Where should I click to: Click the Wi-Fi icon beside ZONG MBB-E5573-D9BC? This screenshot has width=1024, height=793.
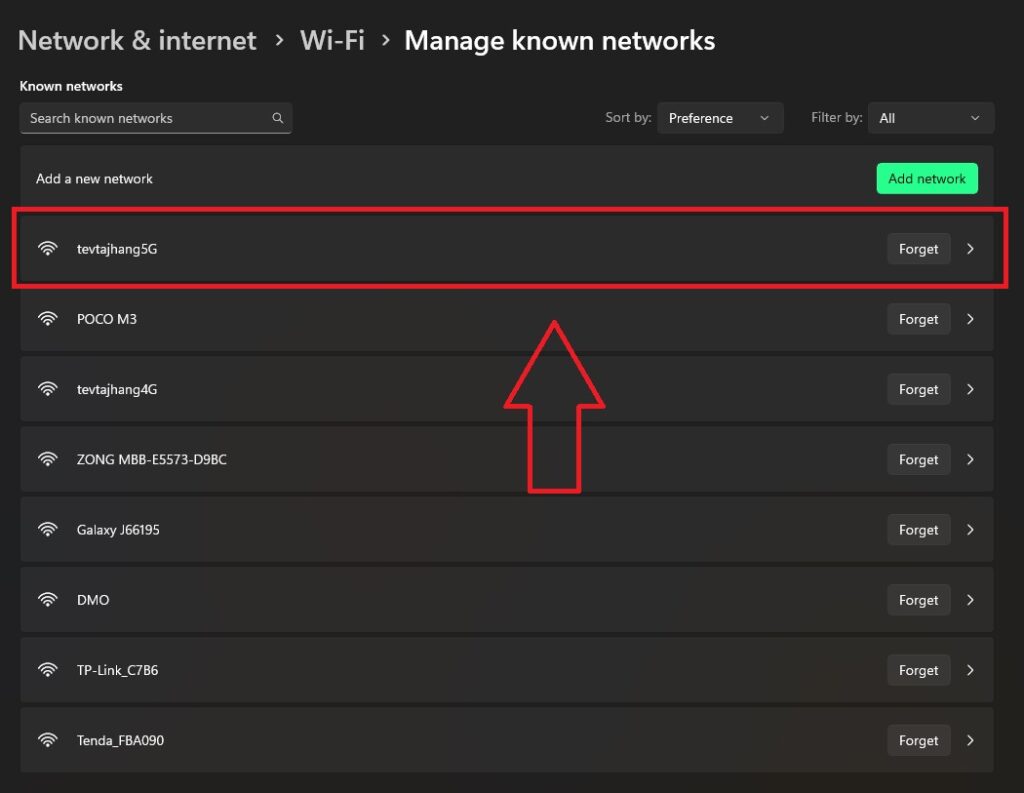coord(48,460)
